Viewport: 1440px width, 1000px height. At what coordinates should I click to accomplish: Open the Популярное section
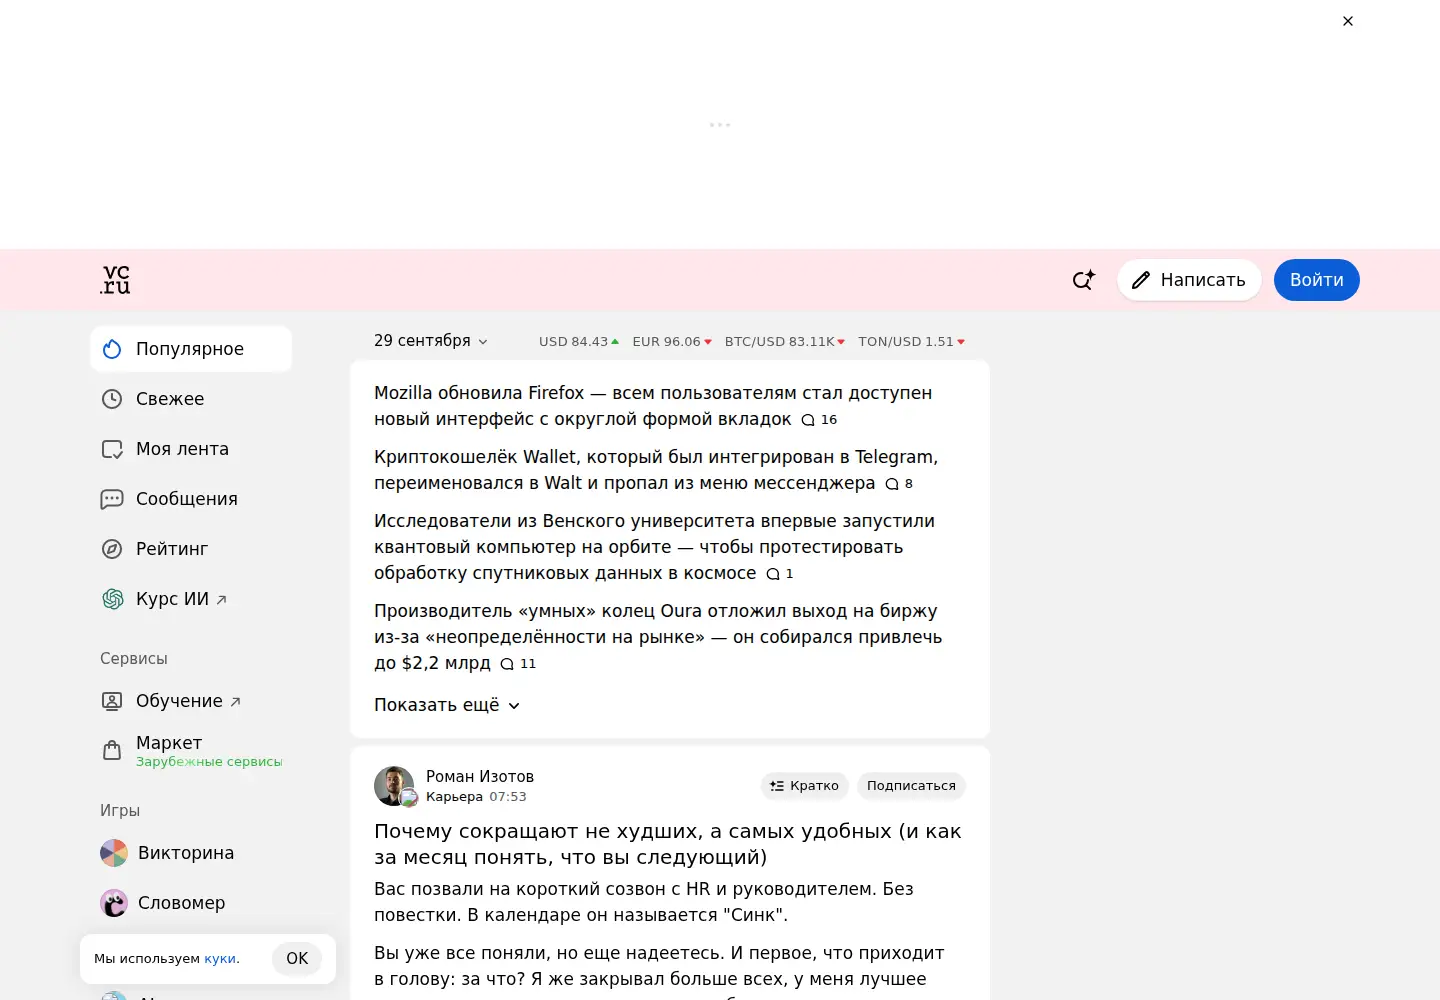tap(191, 349)
